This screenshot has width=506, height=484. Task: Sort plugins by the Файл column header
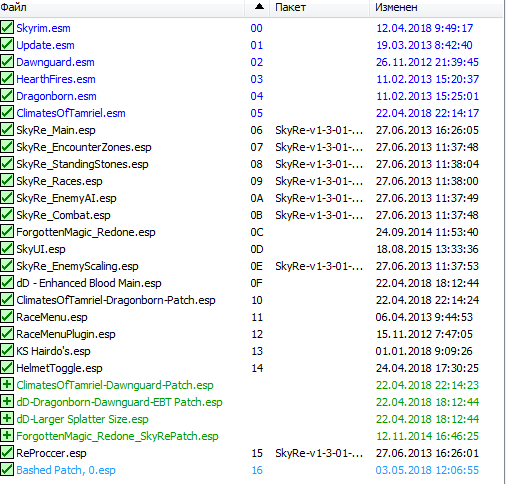pos(122,7)
